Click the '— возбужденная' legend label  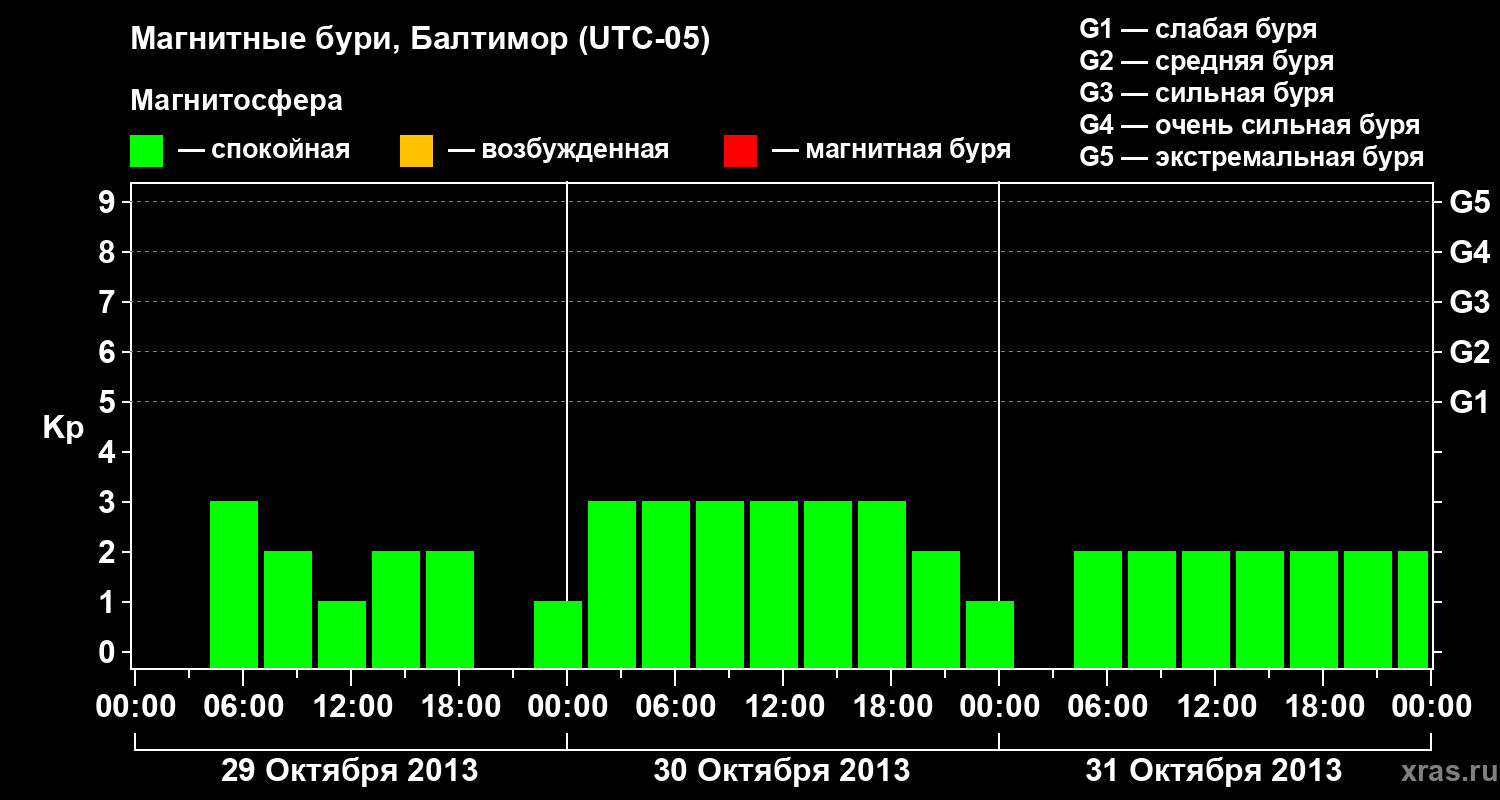pyautogui.click(x=558, y=151)
